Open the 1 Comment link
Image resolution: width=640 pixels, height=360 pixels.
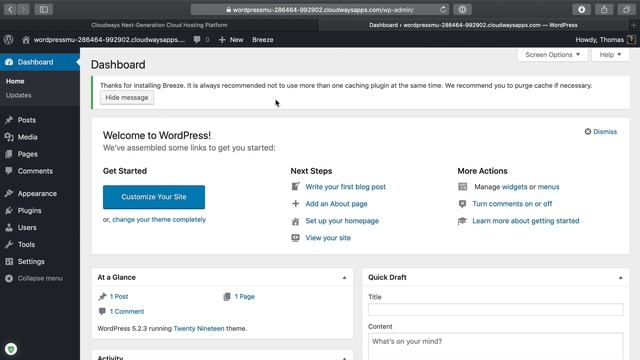127,311
